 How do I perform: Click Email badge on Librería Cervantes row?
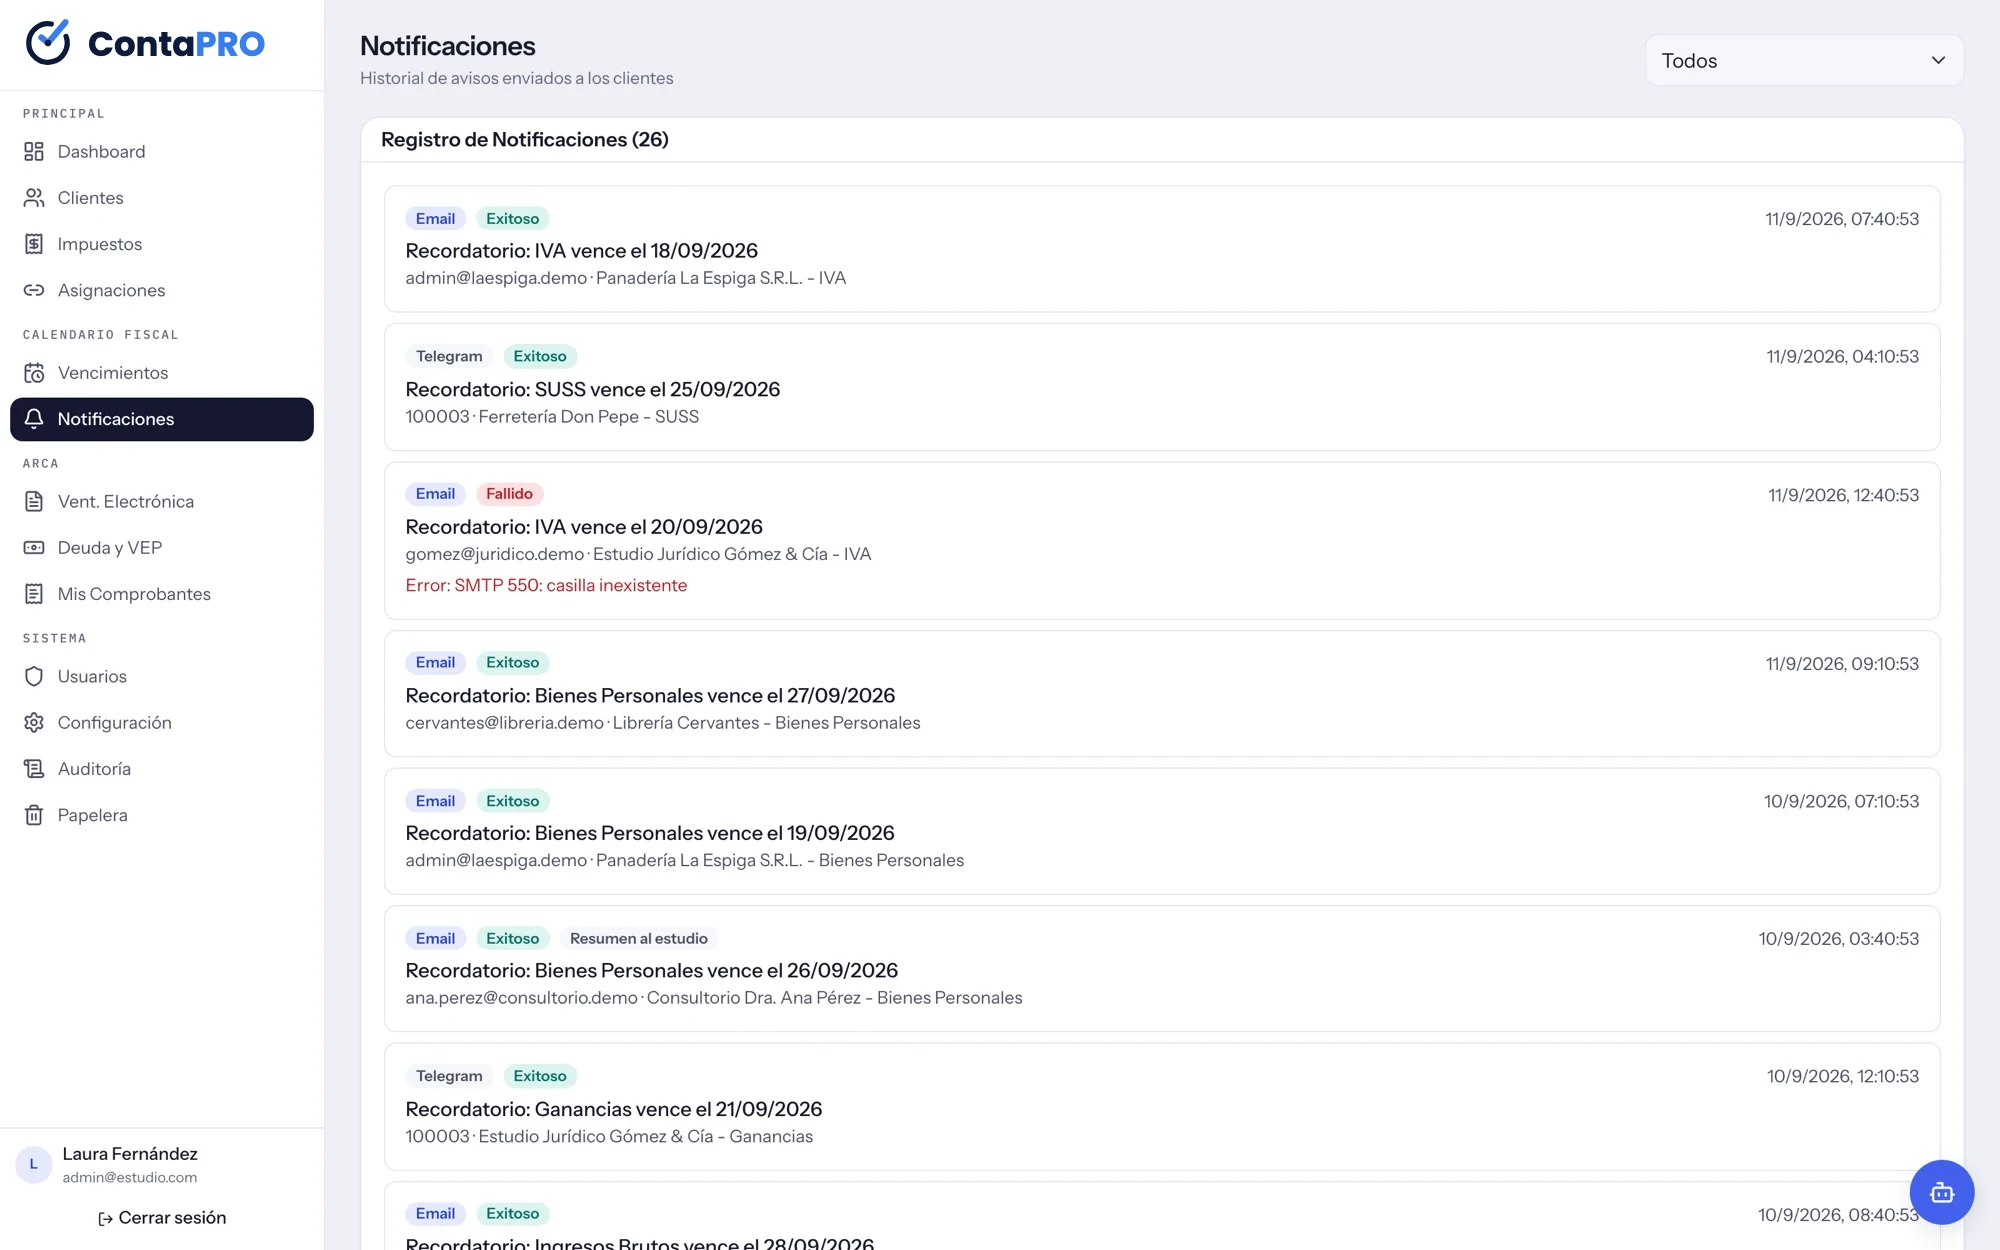pyautogui.click(x=435, y=663)
